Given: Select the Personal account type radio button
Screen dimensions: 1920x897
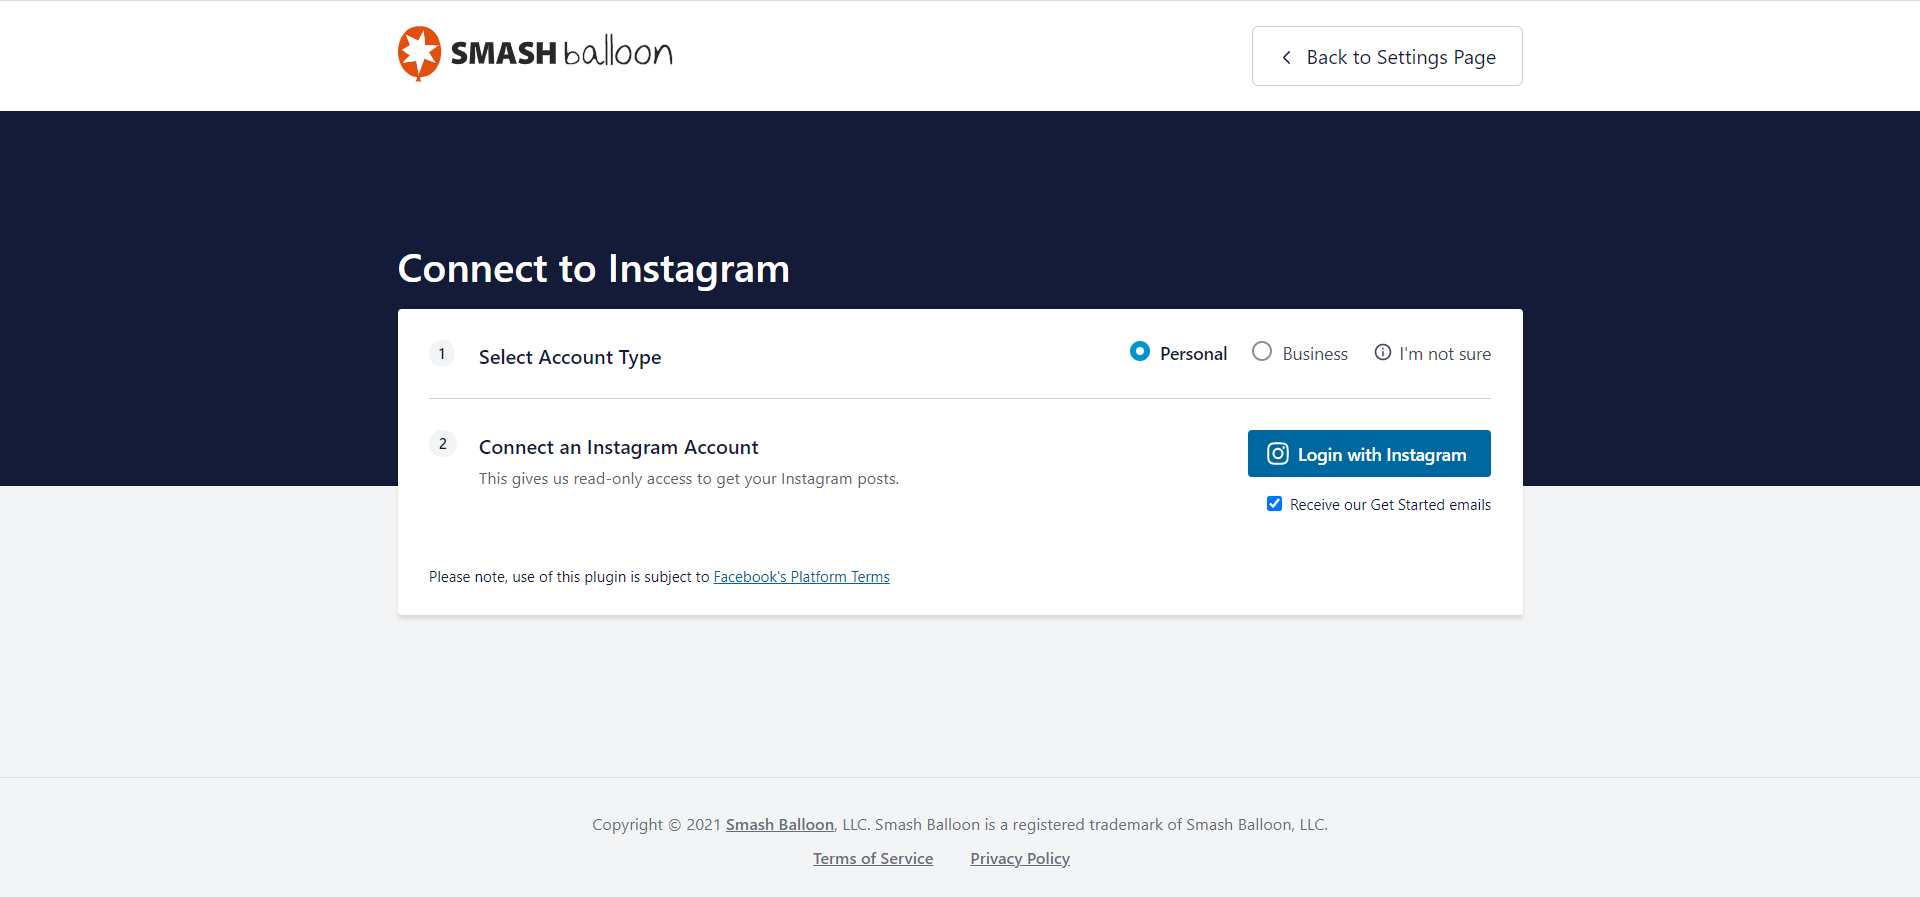Looking at the screenshot, I should pos(1139,351).
